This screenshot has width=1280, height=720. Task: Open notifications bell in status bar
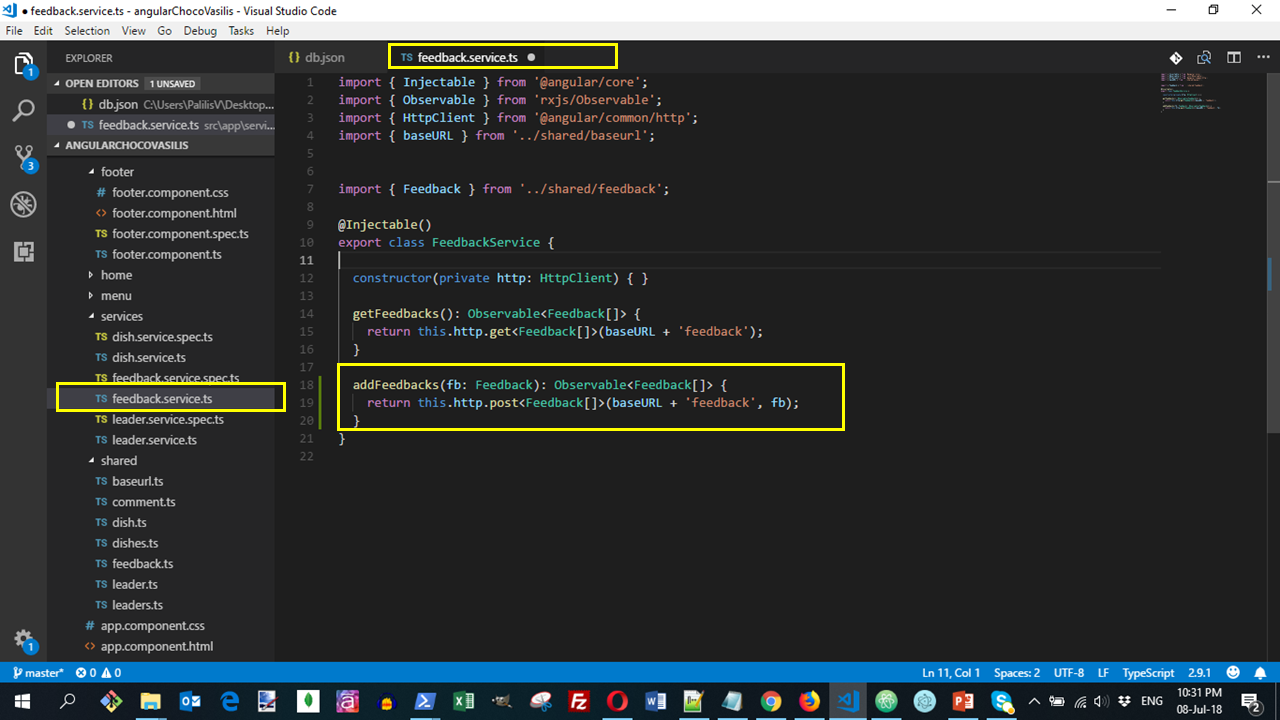click(x=1262, y=673)
